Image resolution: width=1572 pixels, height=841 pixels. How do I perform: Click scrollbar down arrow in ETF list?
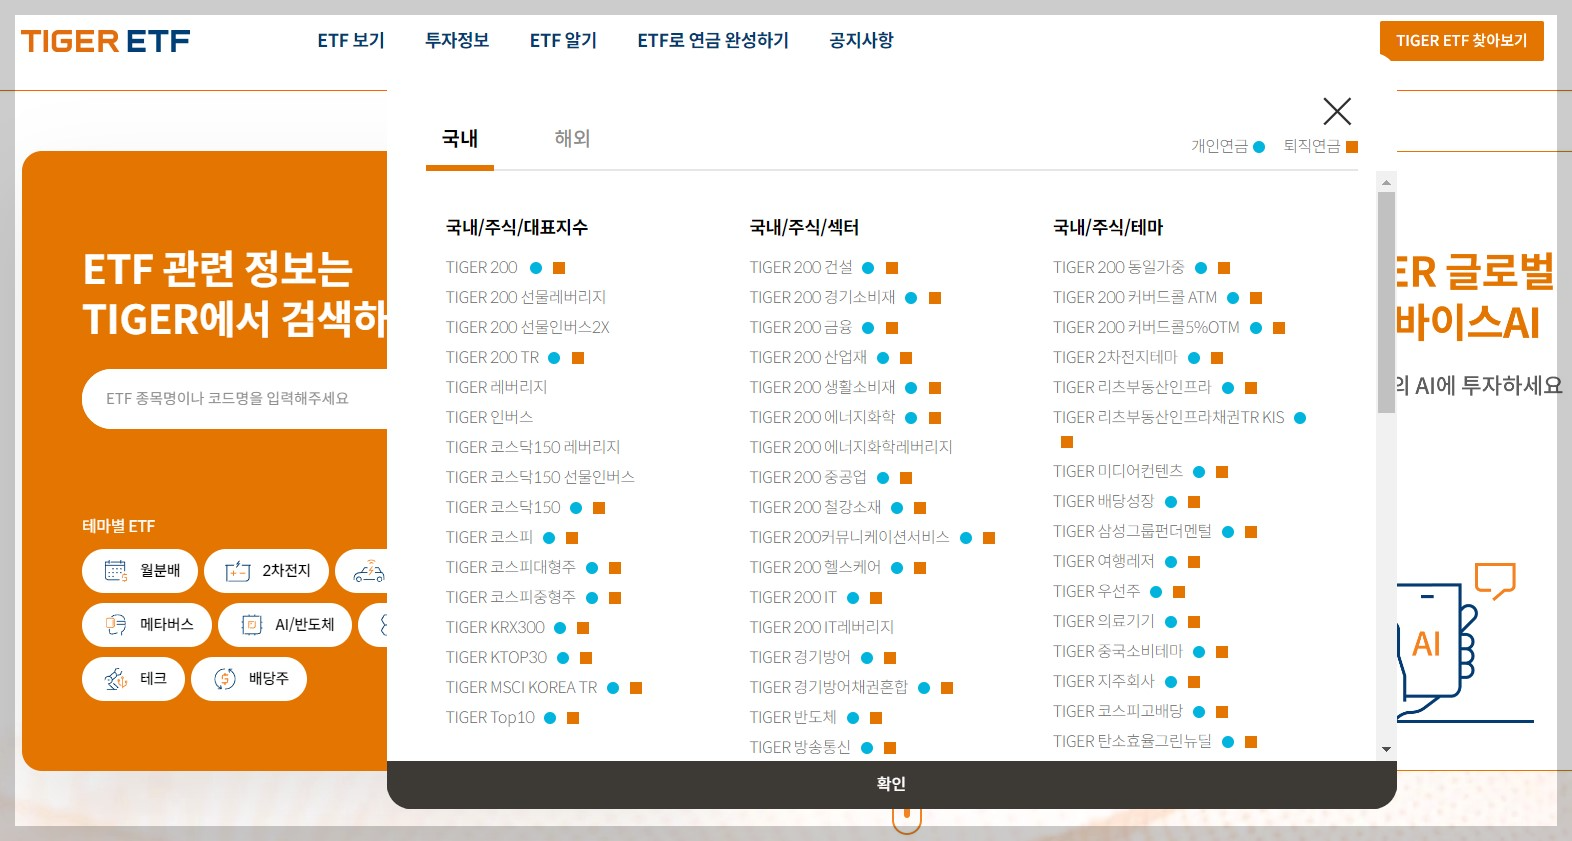click(1386, 749)
